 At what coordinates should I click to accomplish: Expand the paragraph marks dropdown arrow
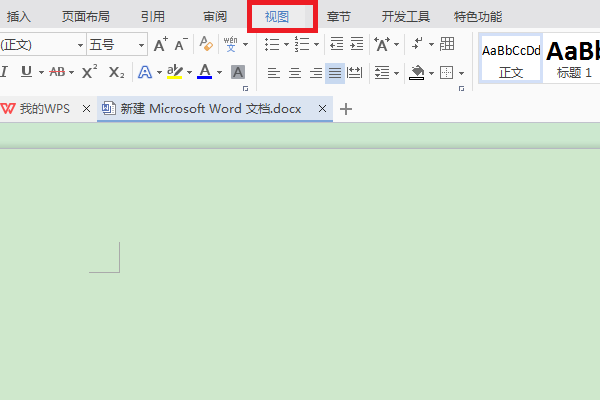pyautogui.click(x=431, y=45)
